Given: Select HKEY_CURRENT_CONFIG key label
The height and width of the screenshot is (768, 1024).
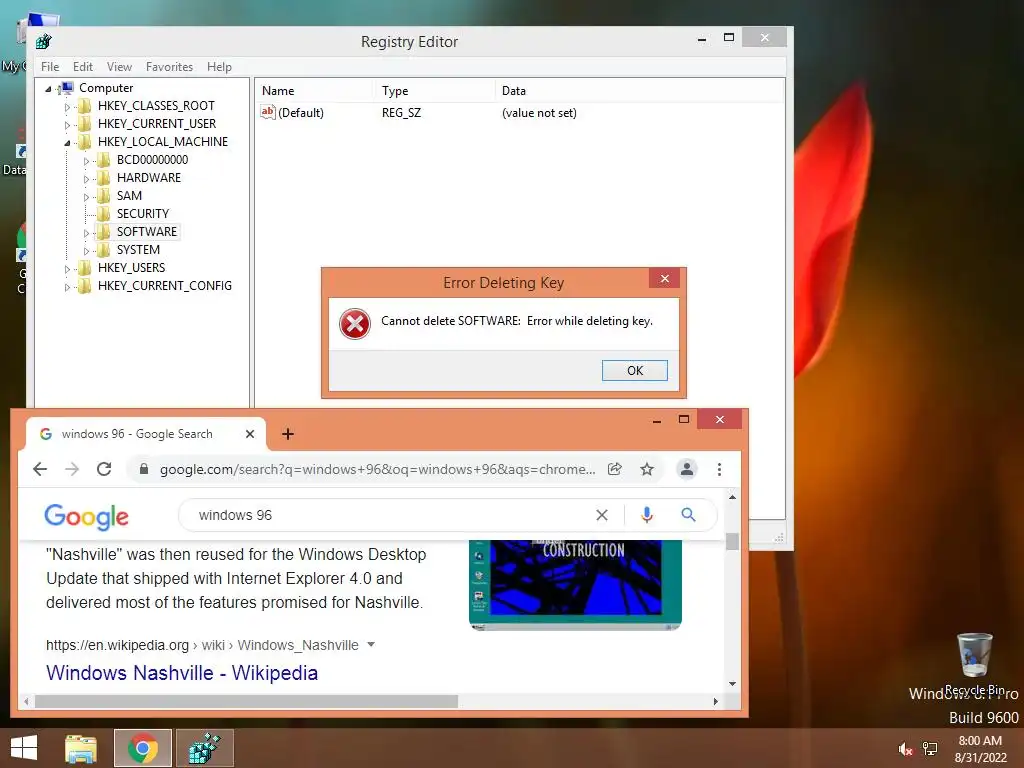Looking at the screenshot, I should [165, 285].
